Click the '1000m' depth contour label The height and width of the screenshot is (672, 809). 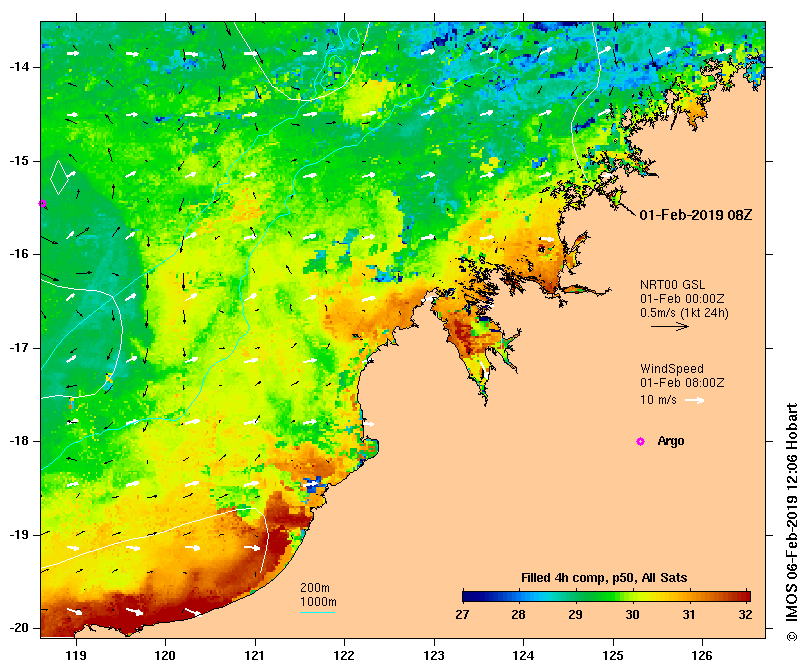tap(318, 602)
